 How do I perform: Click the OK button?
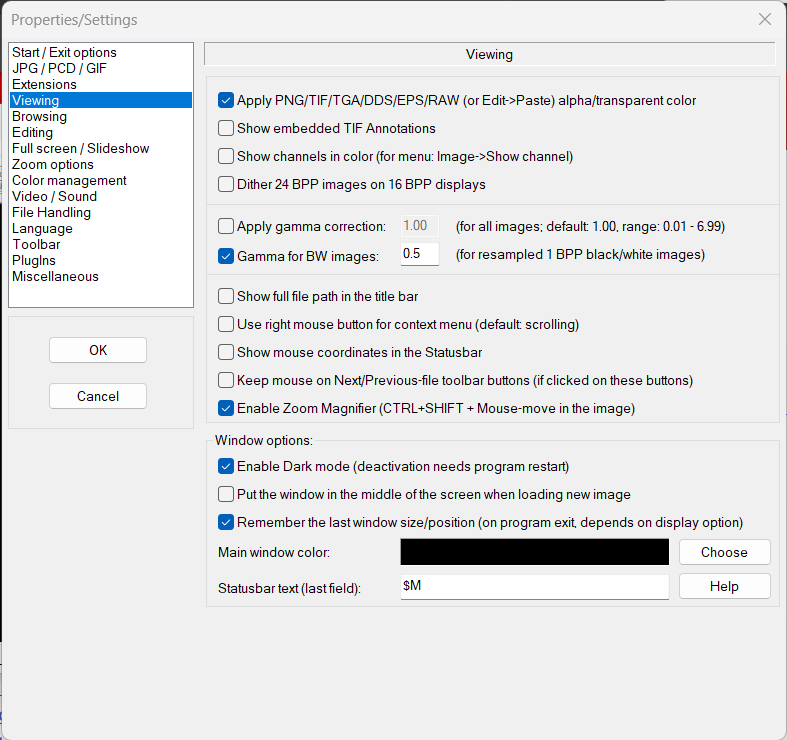tap(98, 350)
